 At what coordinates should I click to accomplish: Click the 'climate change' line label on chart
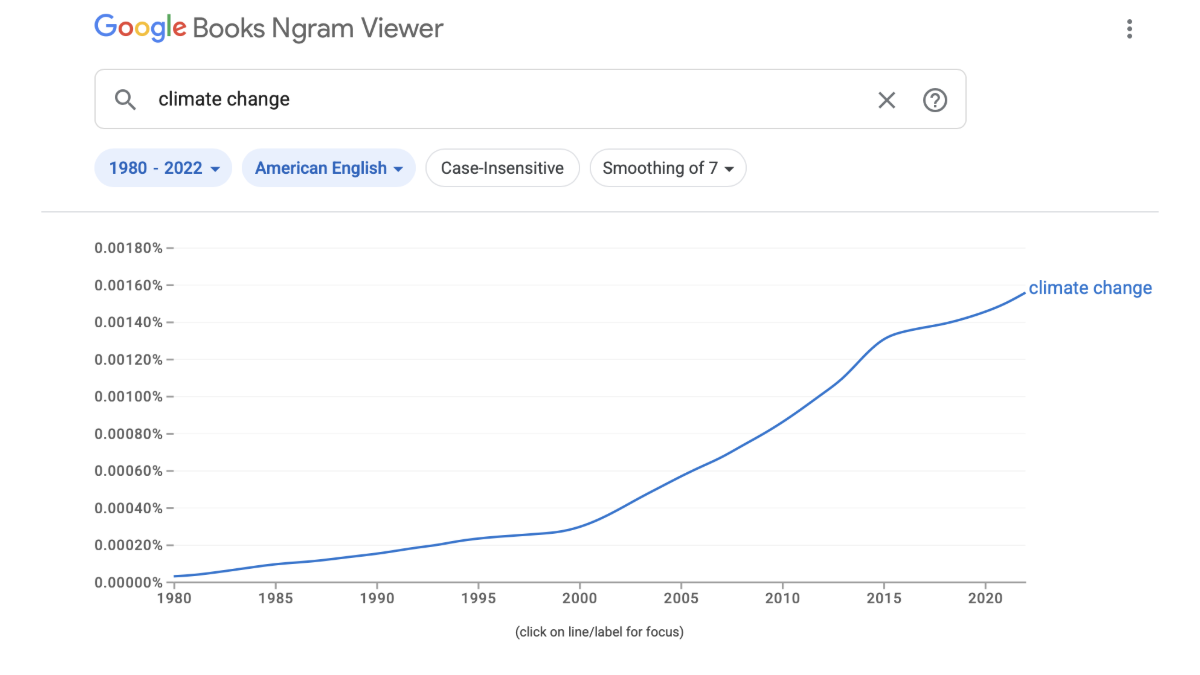(1090, 288)
